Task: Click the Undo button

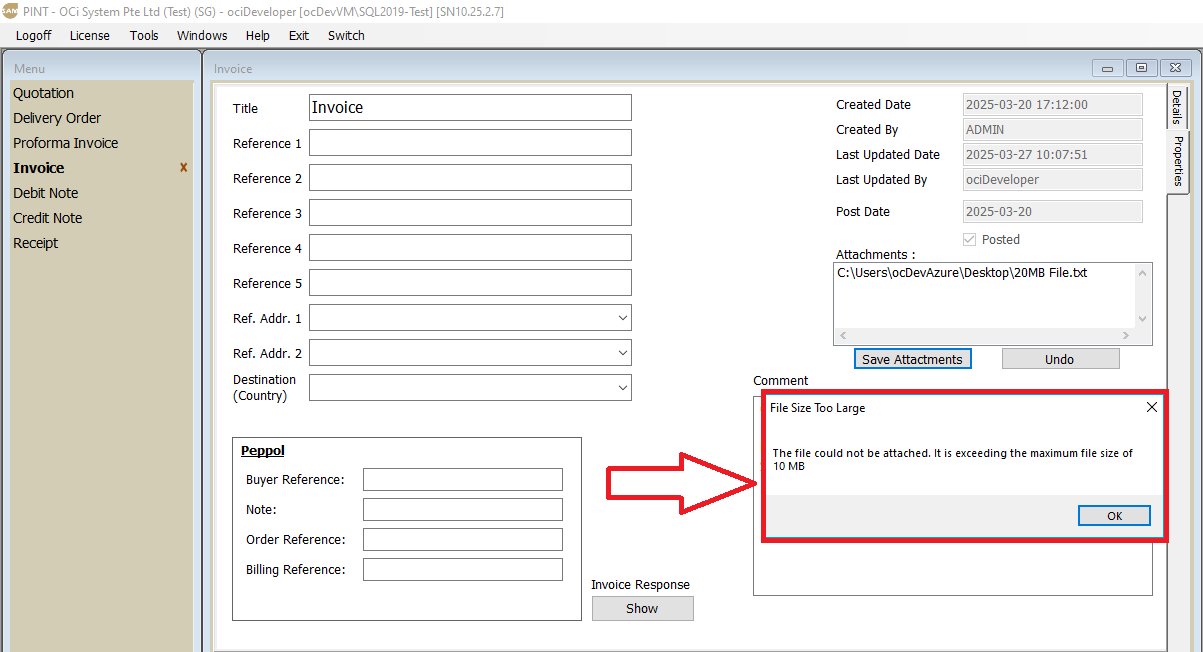Action: (x=1060, y=359)
